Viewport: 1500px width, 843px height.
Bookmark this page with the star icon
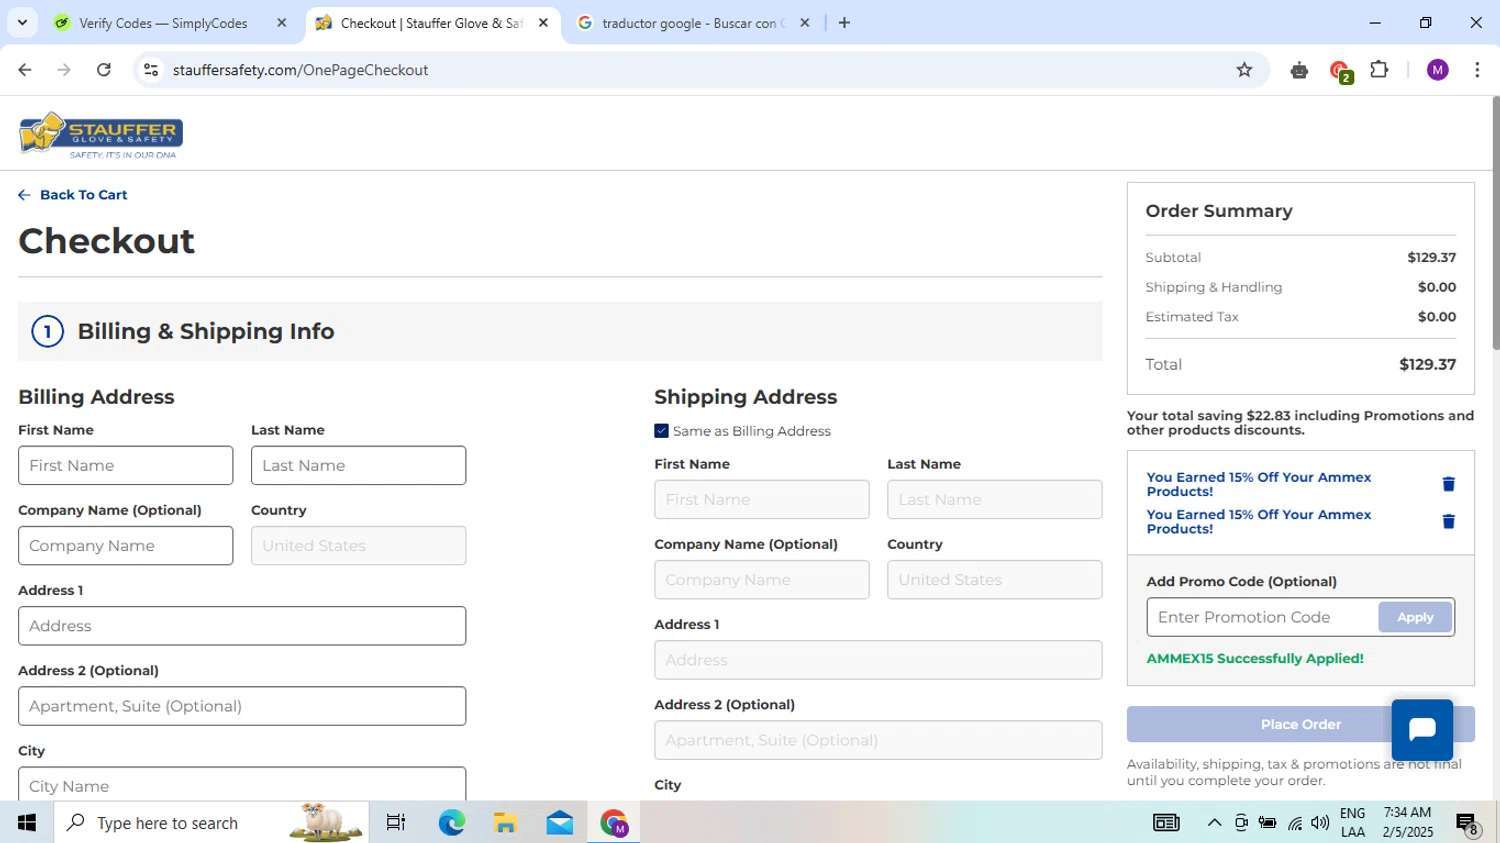1244,70
